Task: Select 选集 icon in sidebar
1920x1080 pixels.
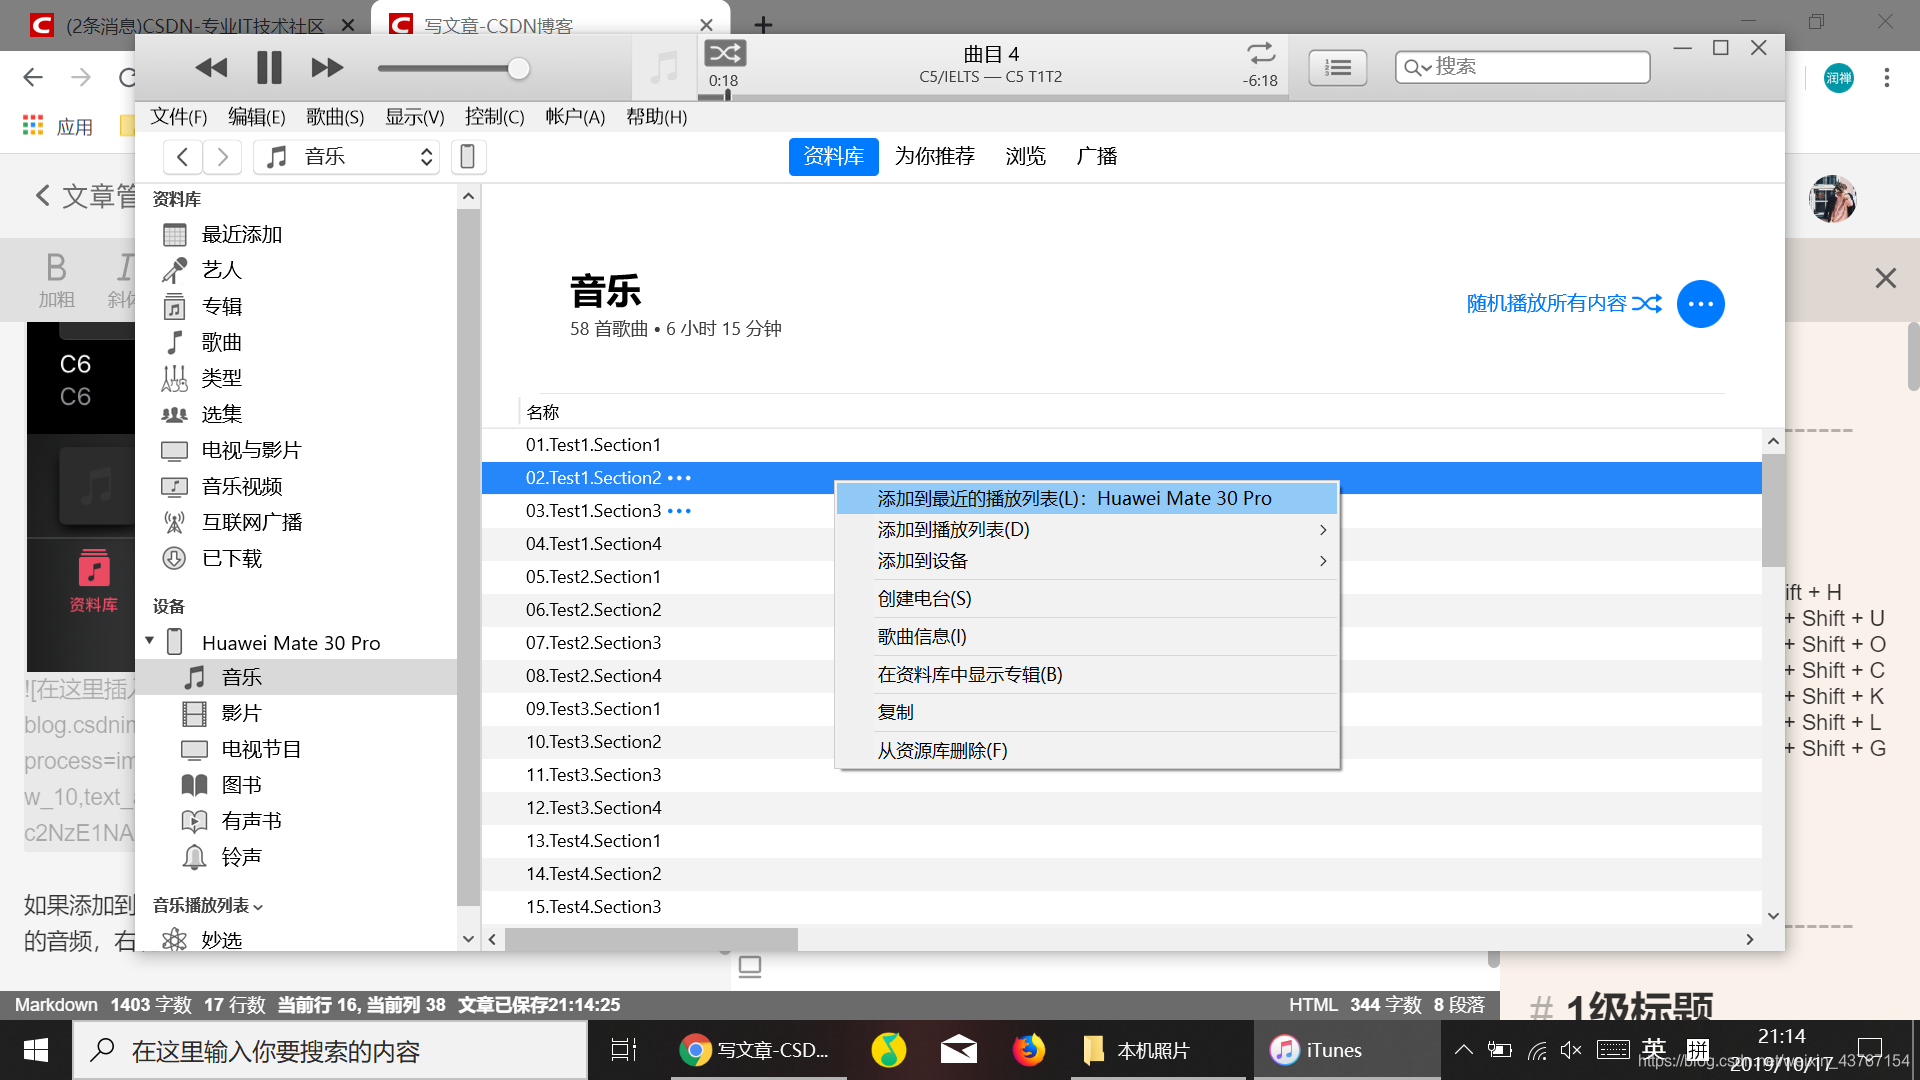Action: [175, 415]
